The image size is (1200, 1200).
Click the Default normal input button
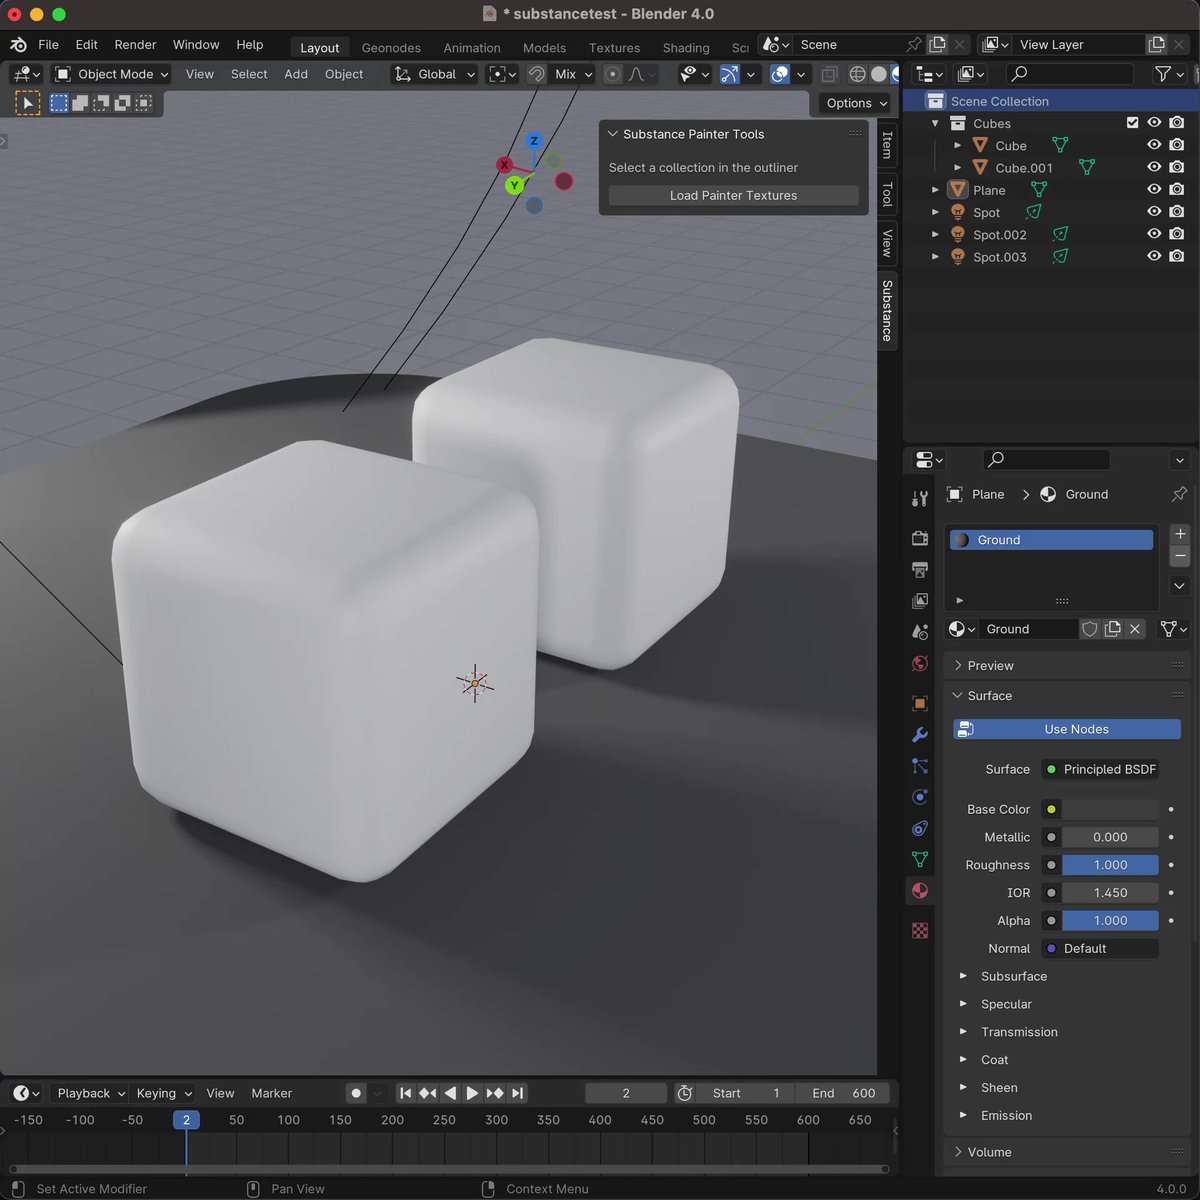tap(1100, 948)
